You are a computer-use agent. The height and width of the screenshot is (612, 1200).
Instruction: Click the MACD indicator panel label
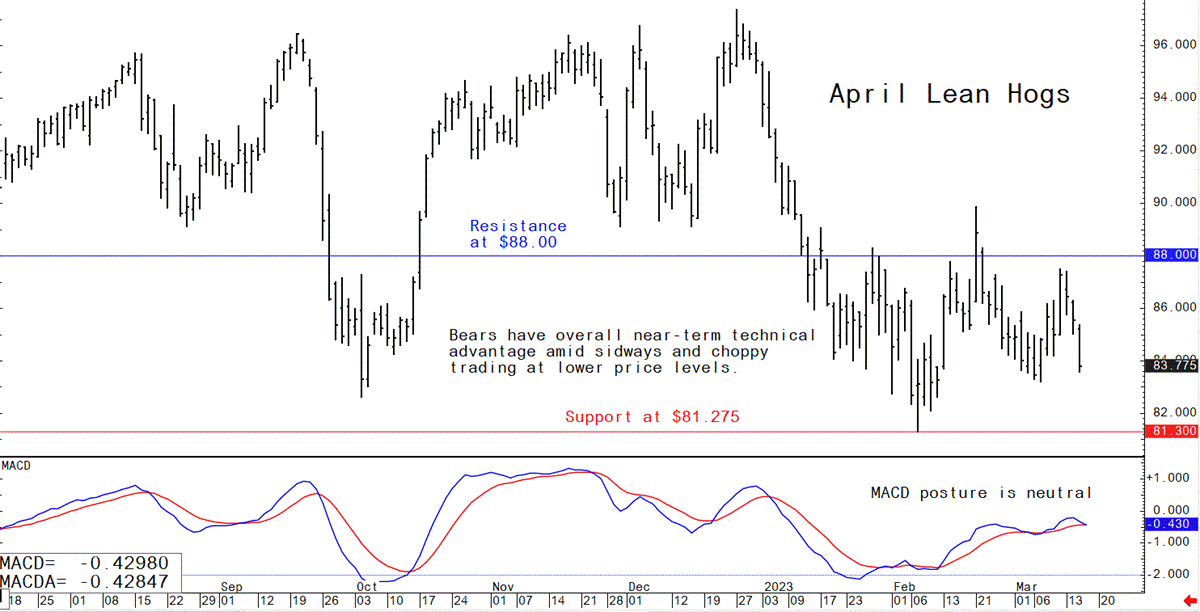(x=17, y=466)
